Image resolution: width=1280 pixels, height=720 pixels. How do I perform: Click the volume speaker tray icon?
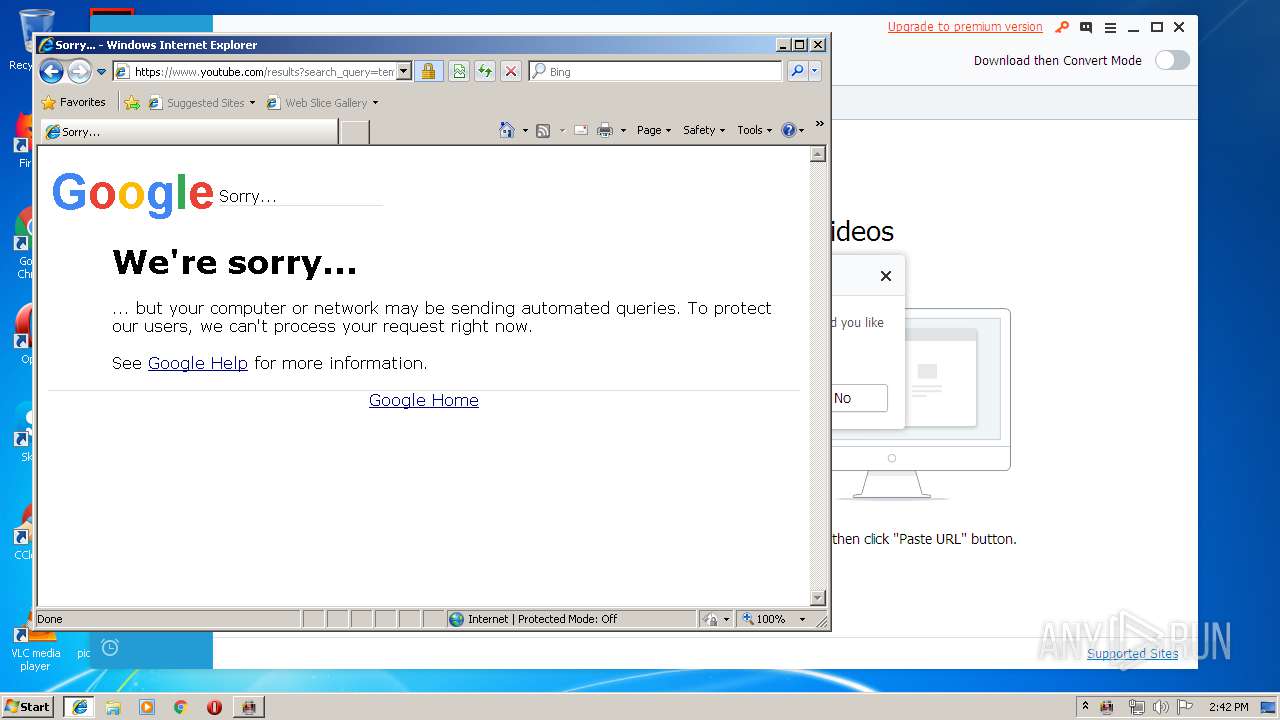coord(1161,707)
